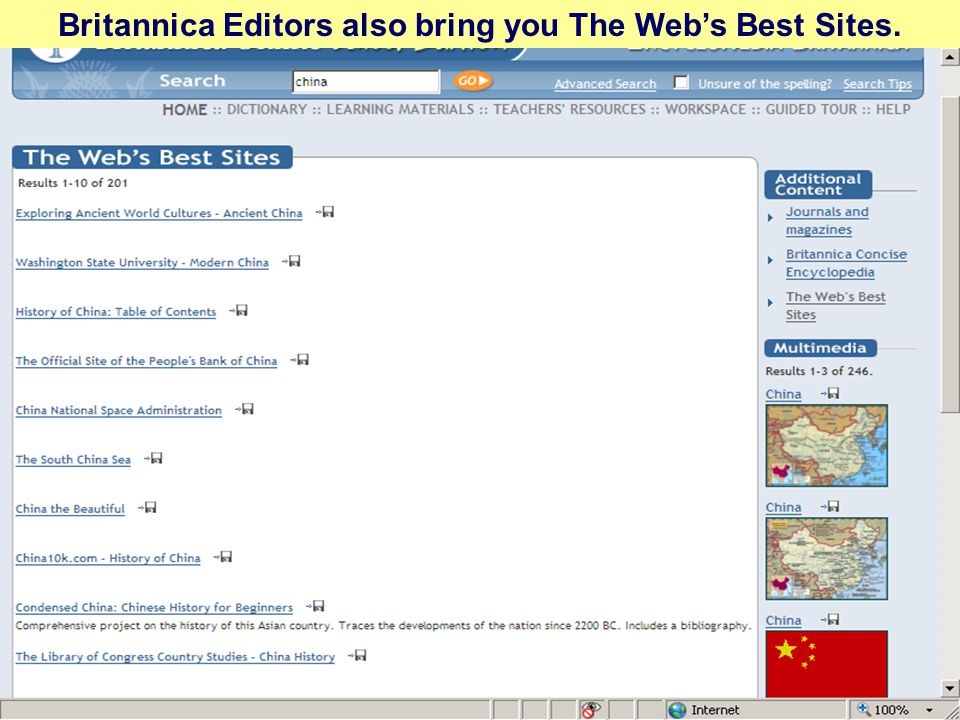Save the second China multimedia map item
Viewport: 960px width, 720px height.
831,506
